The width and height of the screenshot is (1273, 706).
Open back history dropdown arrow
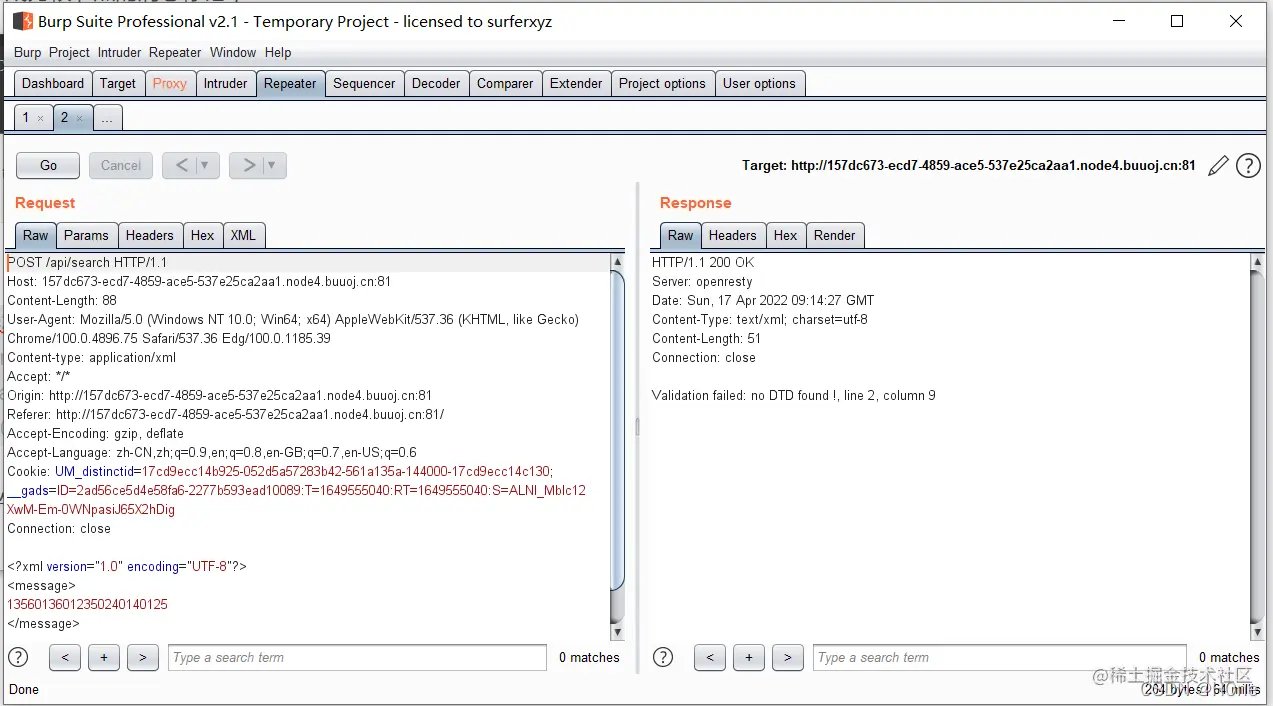(x=206, y=165)
